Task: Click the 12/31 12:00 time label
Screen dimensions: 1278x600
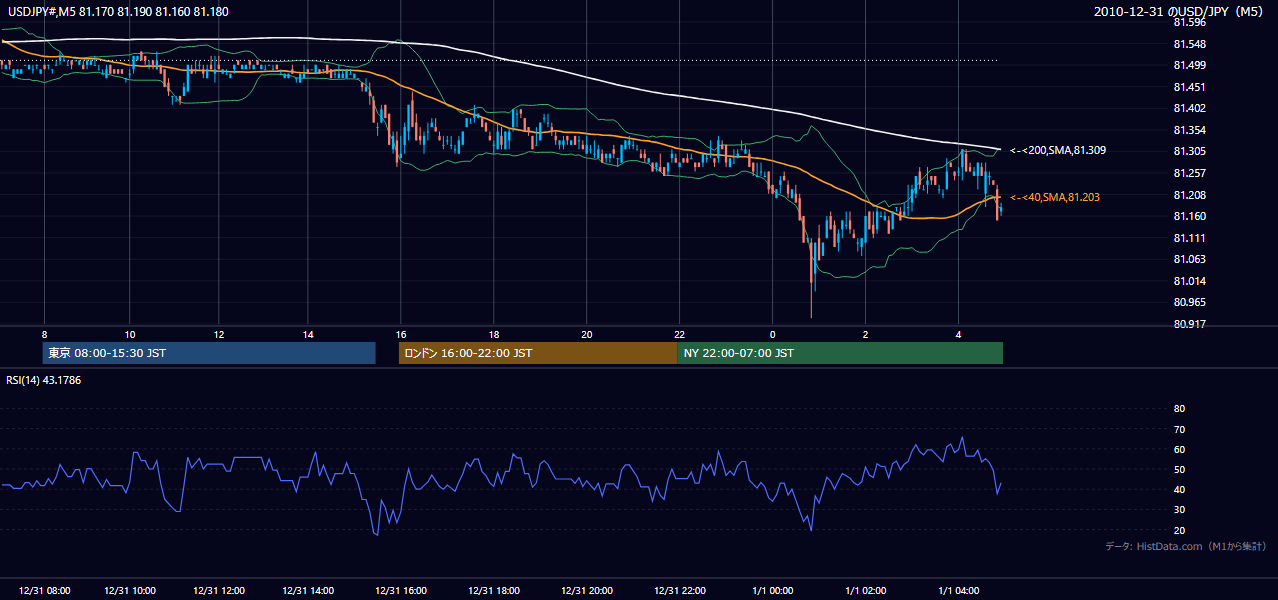Action: point(219,591)
